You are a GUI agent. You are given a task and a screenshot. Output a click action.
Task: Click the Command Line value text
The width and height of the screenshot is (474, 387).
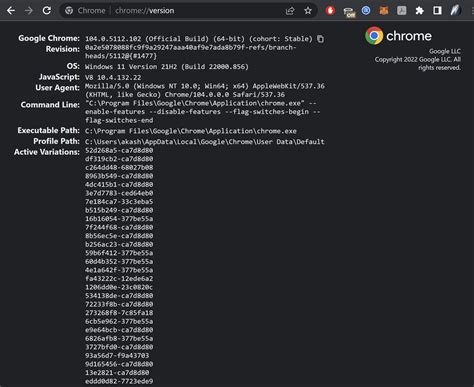[202, 112]
